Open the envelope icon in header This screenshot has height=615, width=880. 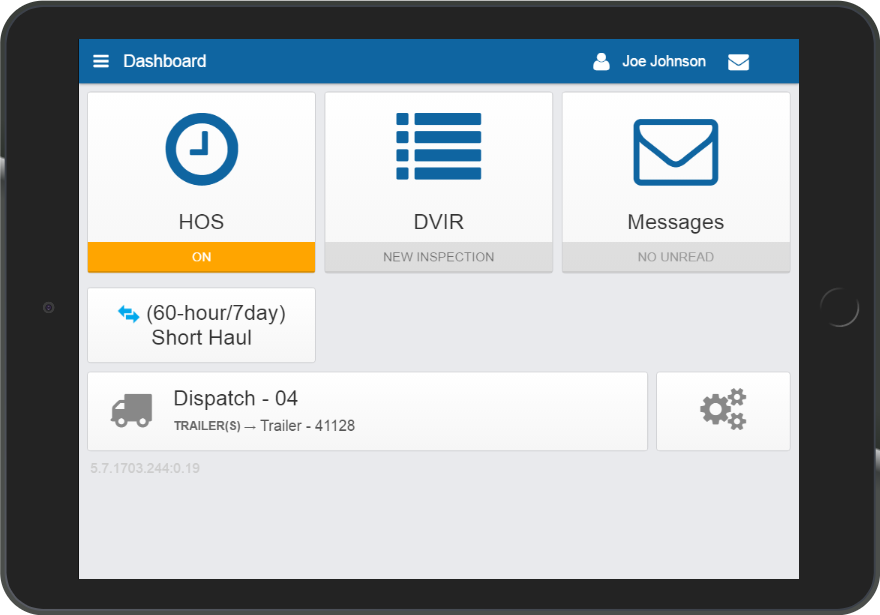(738, 62)
